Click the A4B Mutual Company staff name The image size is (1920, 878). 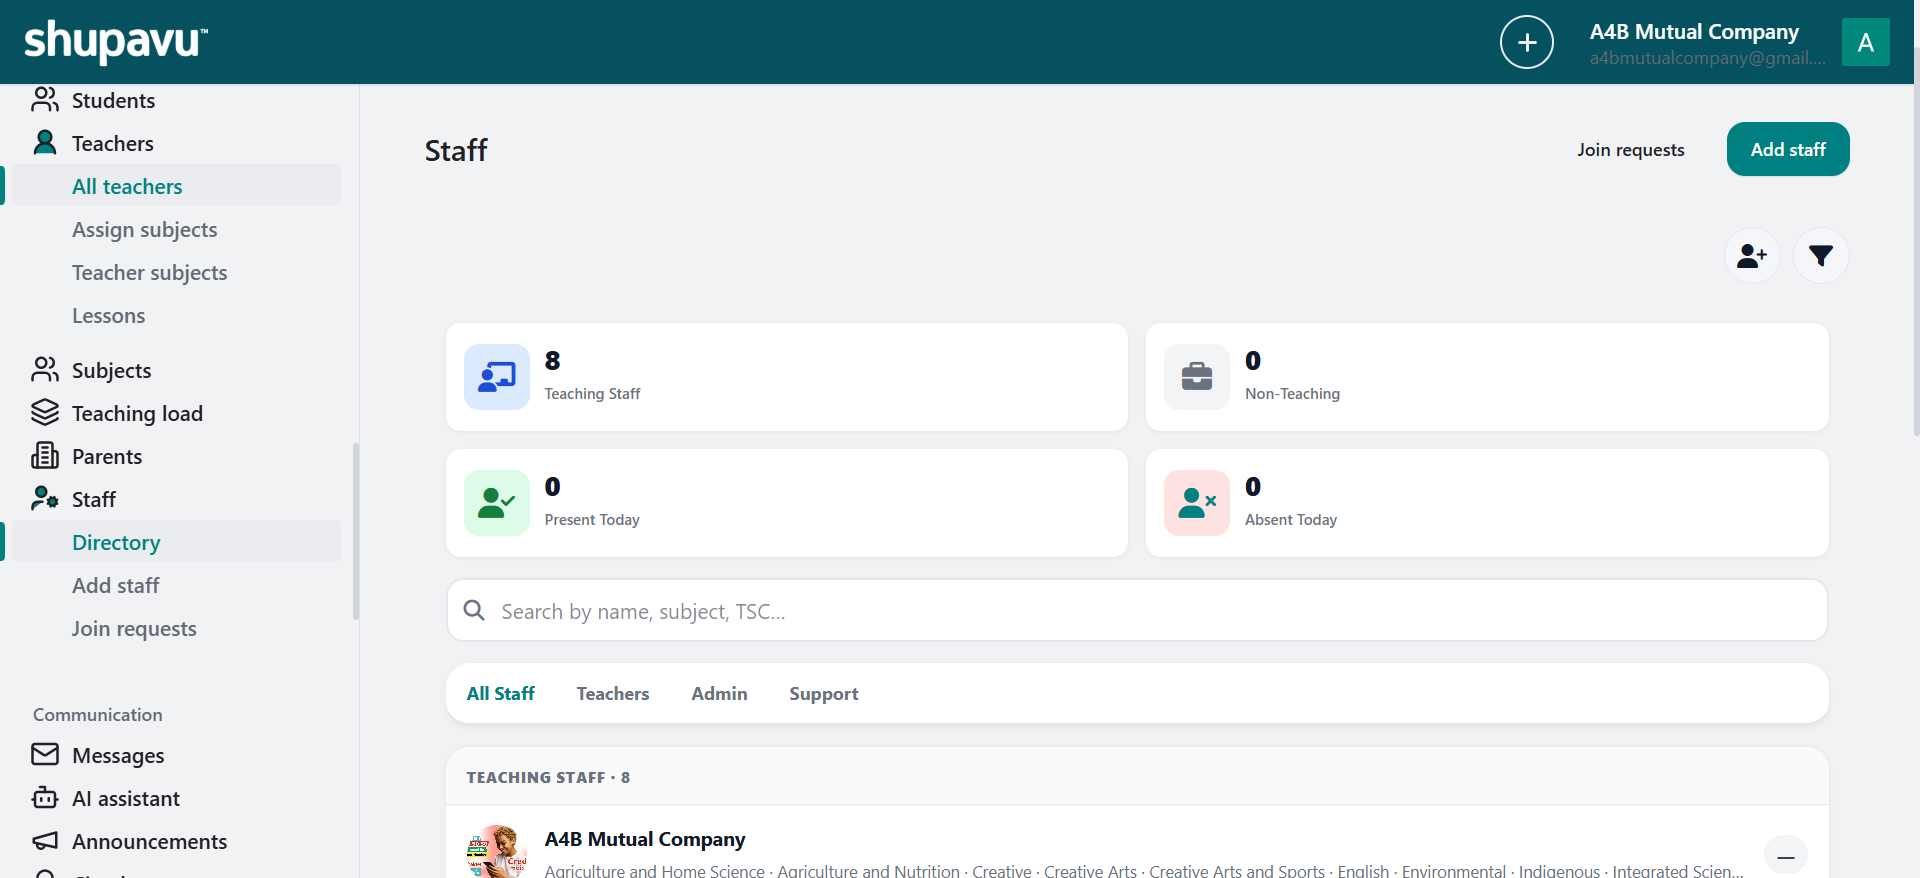point(645,839)
